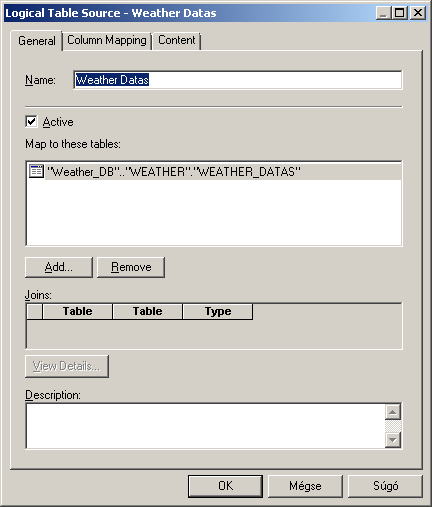Screen dimensions: 432x507
Task: Toggle the Active checkbox
Action: coord(31,121)
